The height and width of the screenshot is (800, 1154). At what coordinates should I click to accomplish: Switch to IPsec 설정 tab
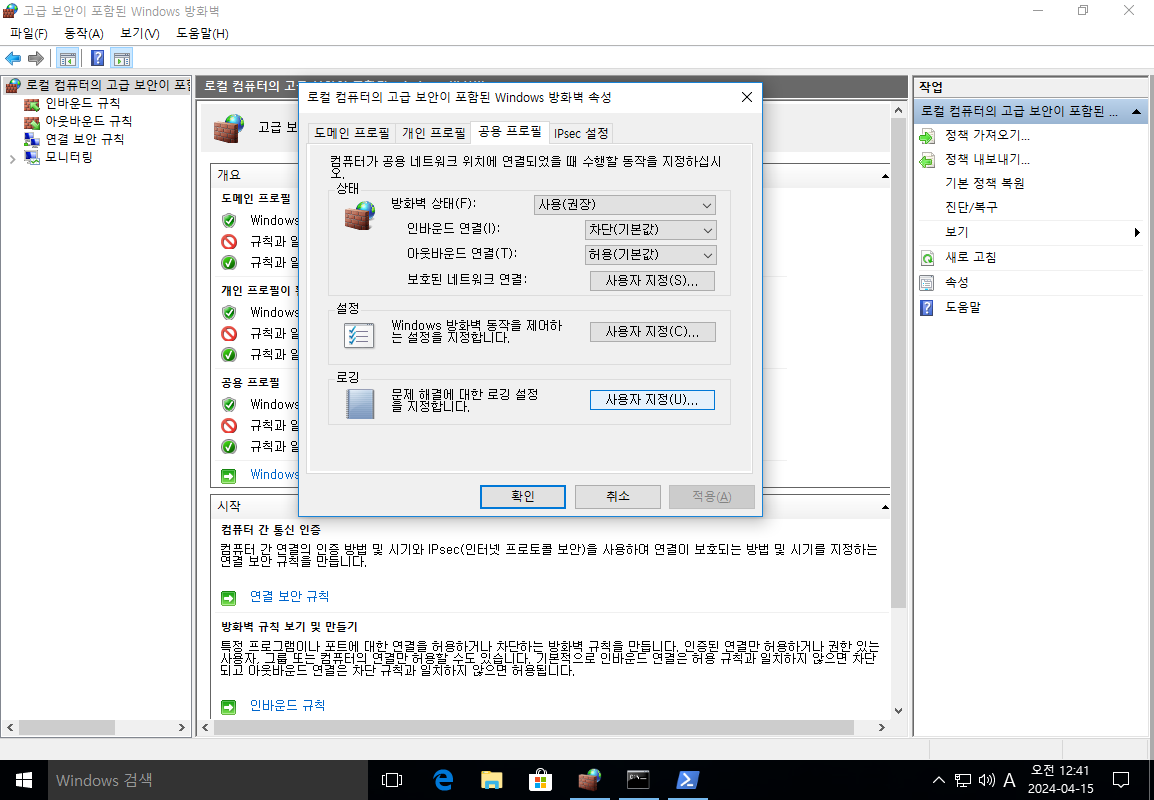pos(581,133)
